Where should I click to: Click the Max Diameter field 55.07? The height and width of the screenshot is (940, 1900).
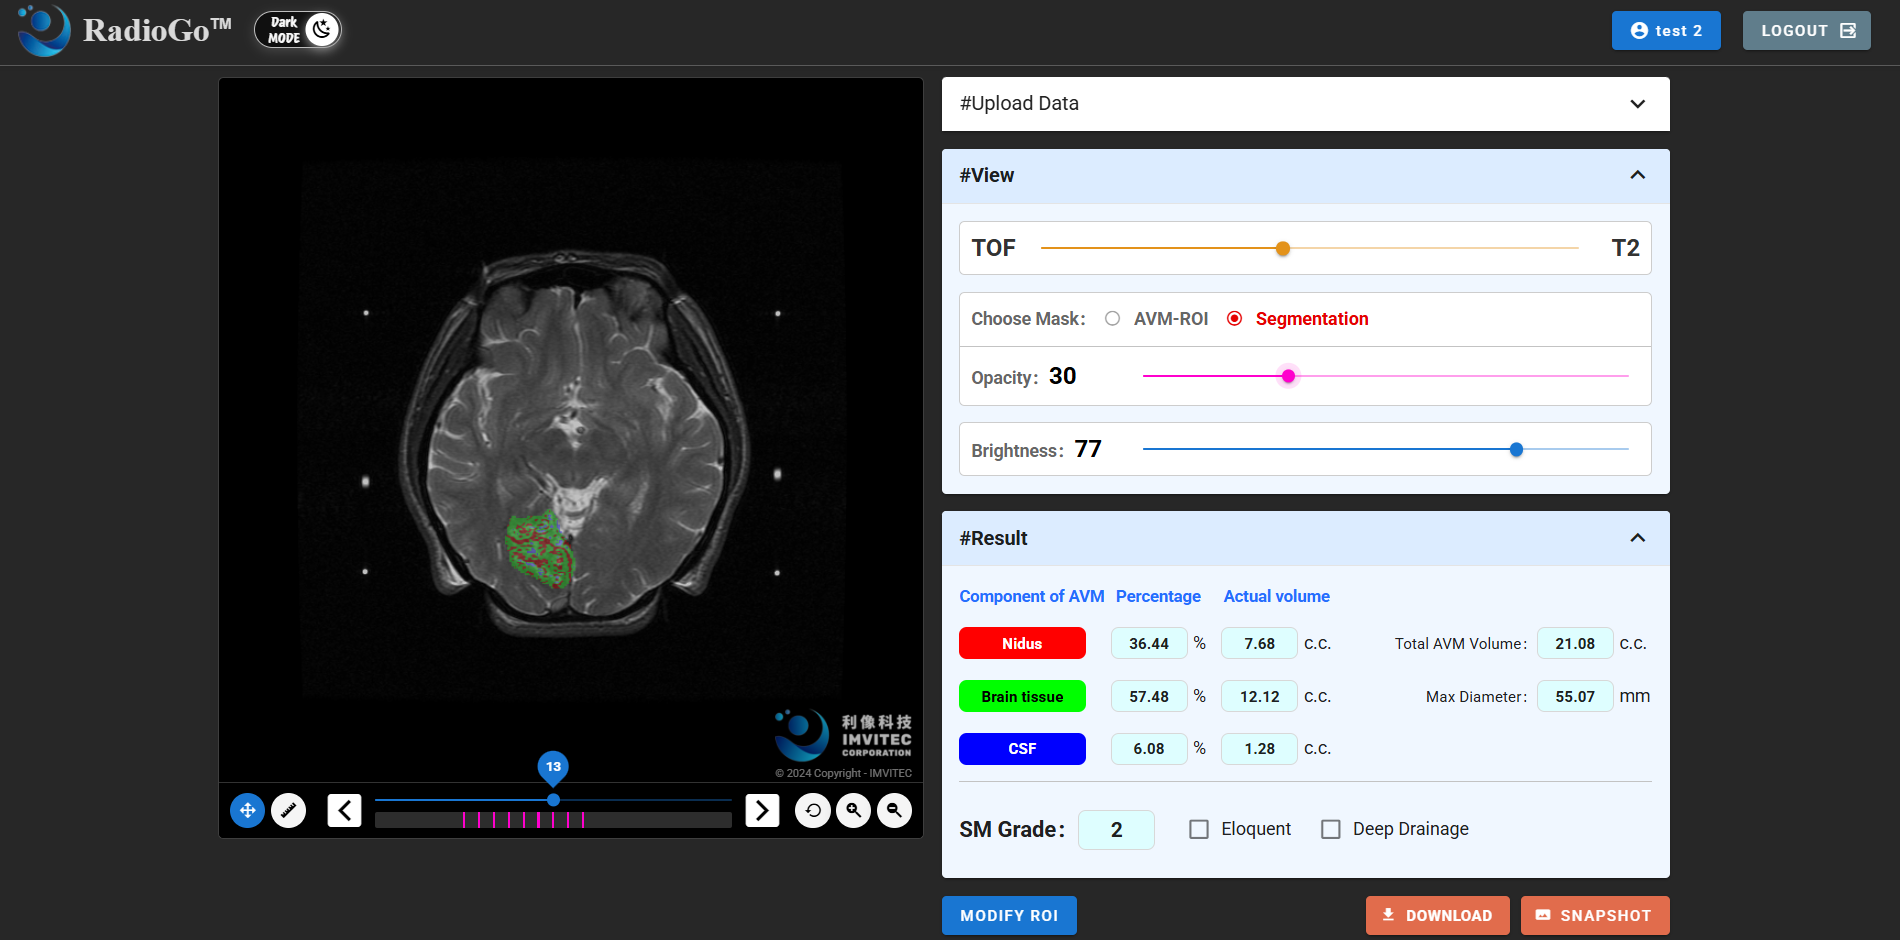tap(1575, 697)
